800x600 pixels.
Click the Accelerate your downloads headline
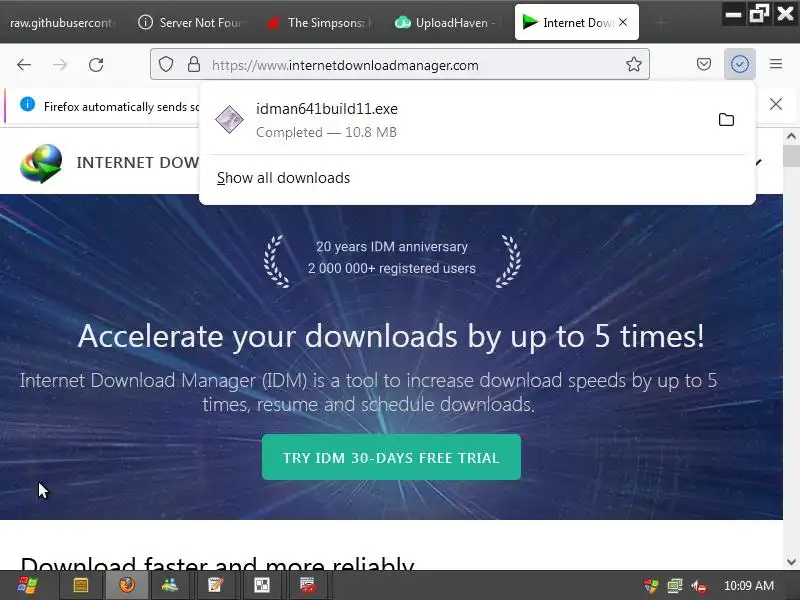(391, 336)
